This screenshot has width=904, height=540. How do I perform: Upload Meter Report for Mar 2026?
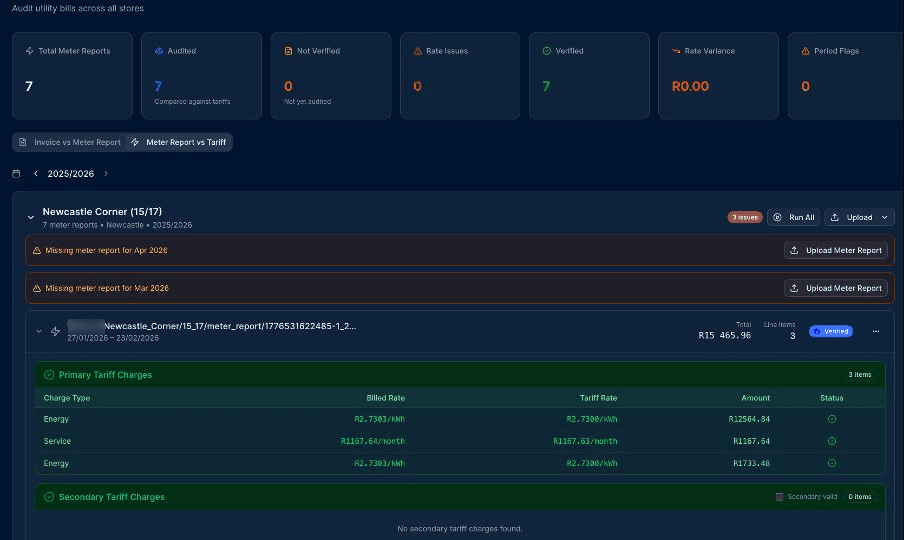point(835,288)
